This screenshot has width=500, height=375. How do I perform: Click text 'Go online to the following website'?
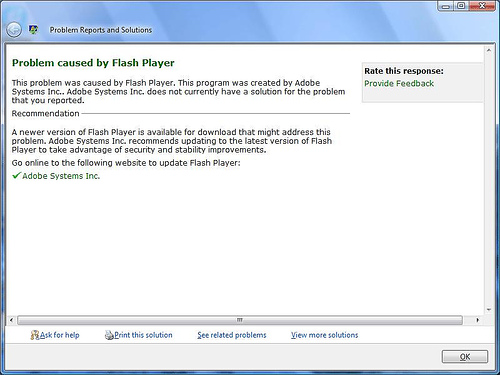click(79, 163)
